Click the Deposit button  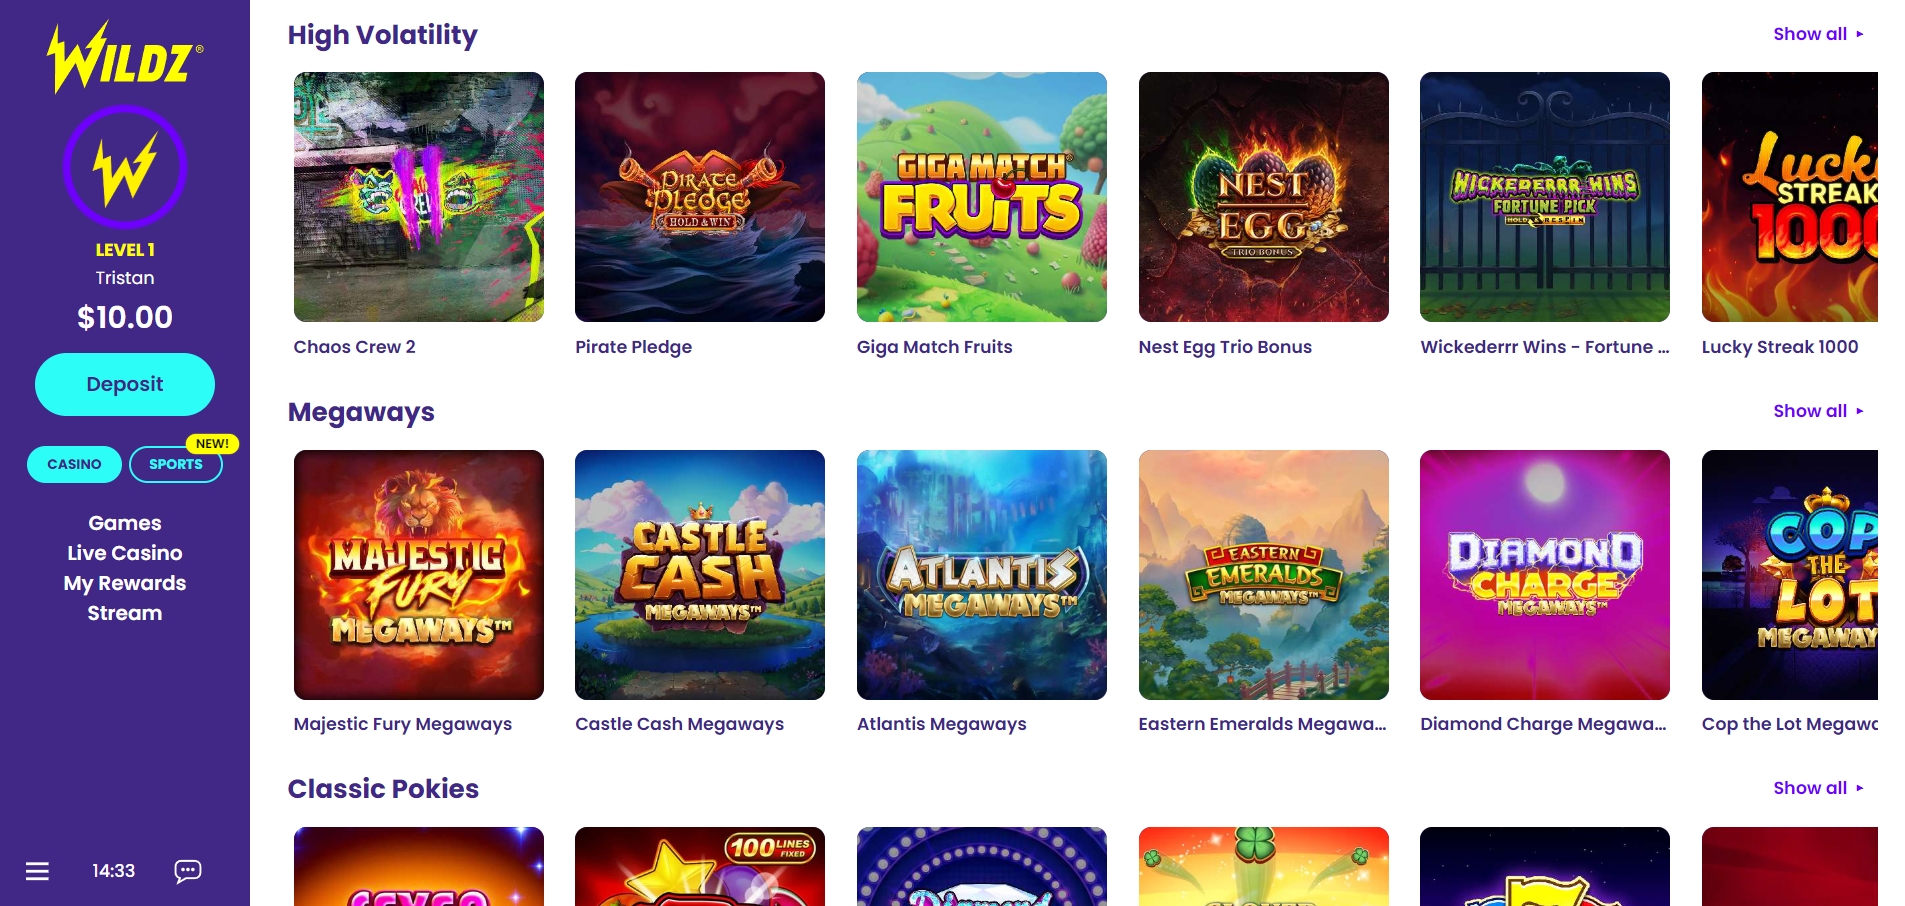pos(125,384)
